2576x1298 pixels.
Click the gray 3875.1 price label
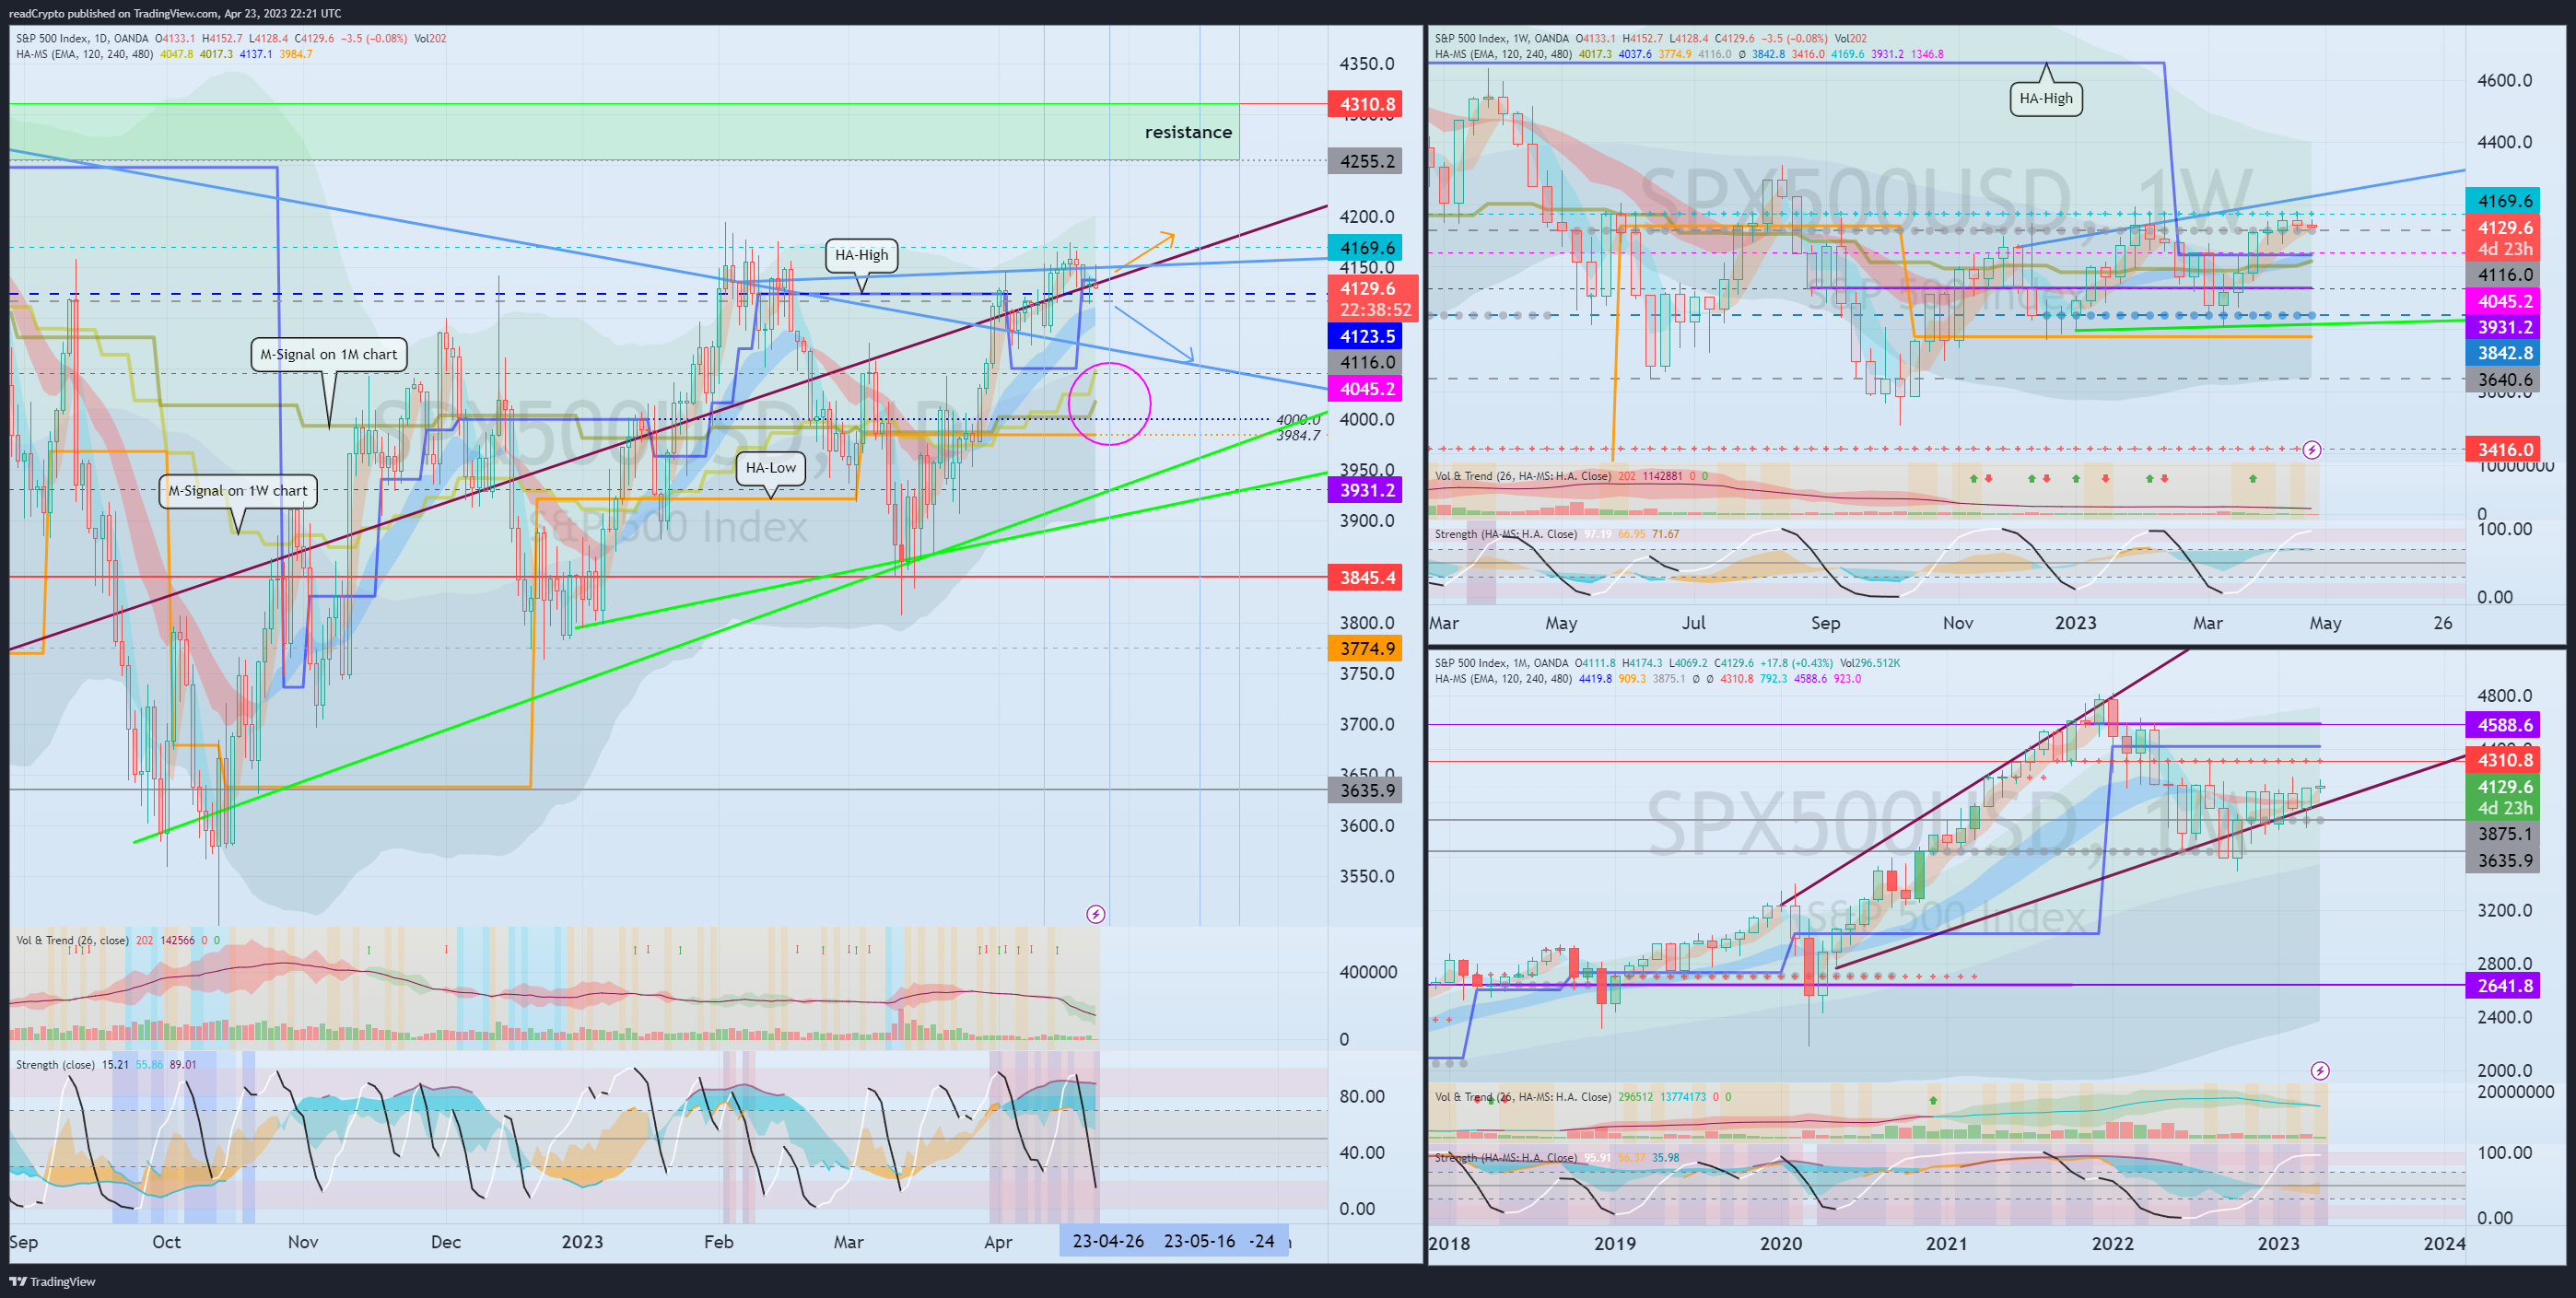(2504, 834)
